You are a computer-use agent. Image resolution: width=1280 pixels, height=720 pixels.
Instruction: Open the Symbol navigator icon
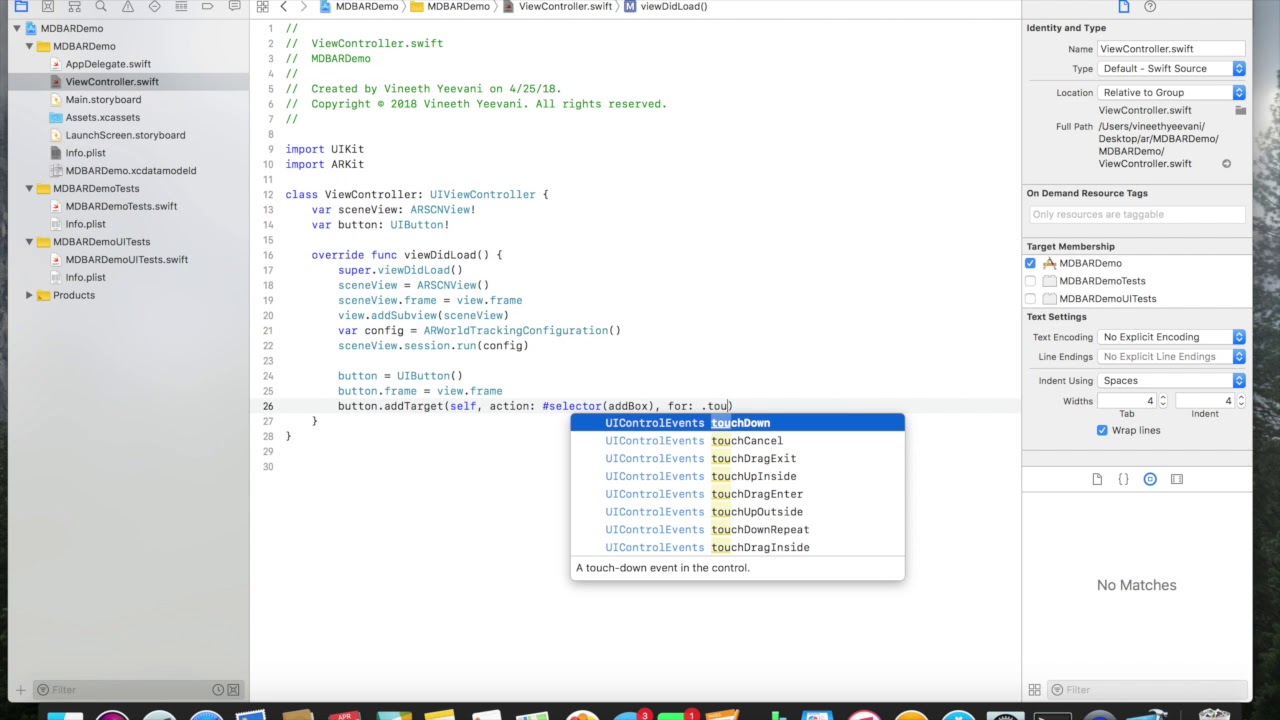pos(74,6)
